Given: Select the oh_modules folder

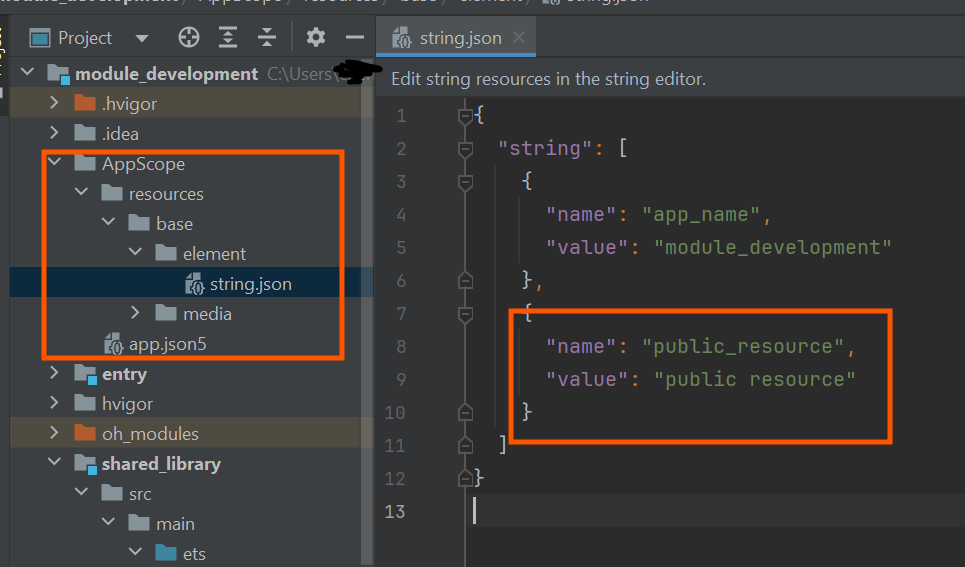Looking at the screenshot, I should [150, 434].
